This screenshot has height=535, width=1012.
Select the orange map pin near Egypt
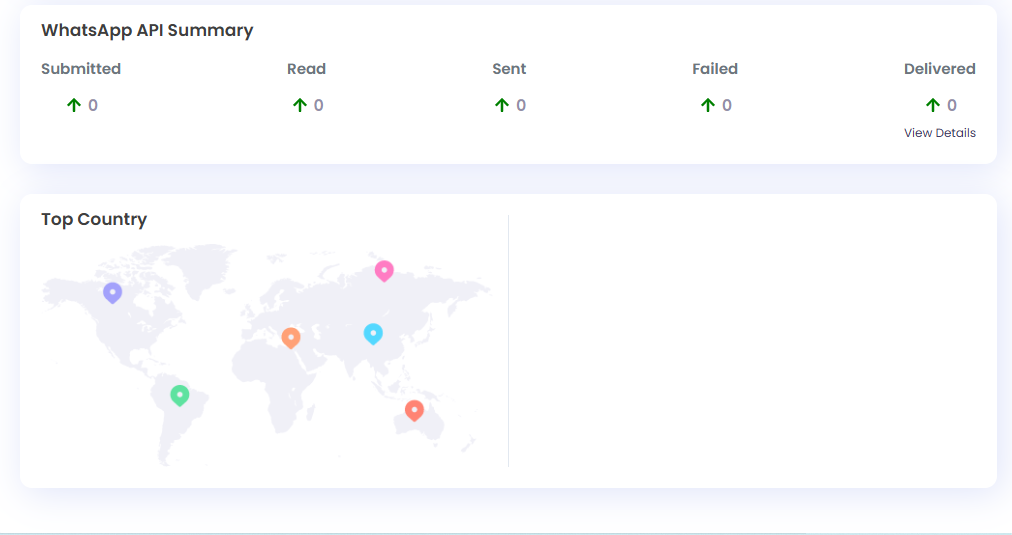pyautogui.click(x=290, y=338)
